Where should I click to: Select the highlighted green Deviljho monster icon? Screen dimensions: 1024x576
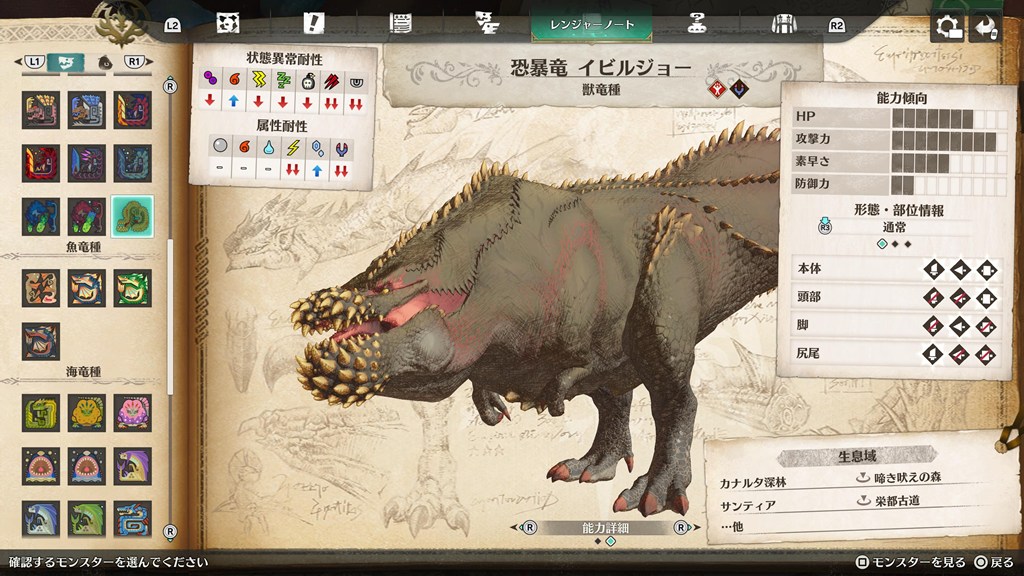(132, 216)
